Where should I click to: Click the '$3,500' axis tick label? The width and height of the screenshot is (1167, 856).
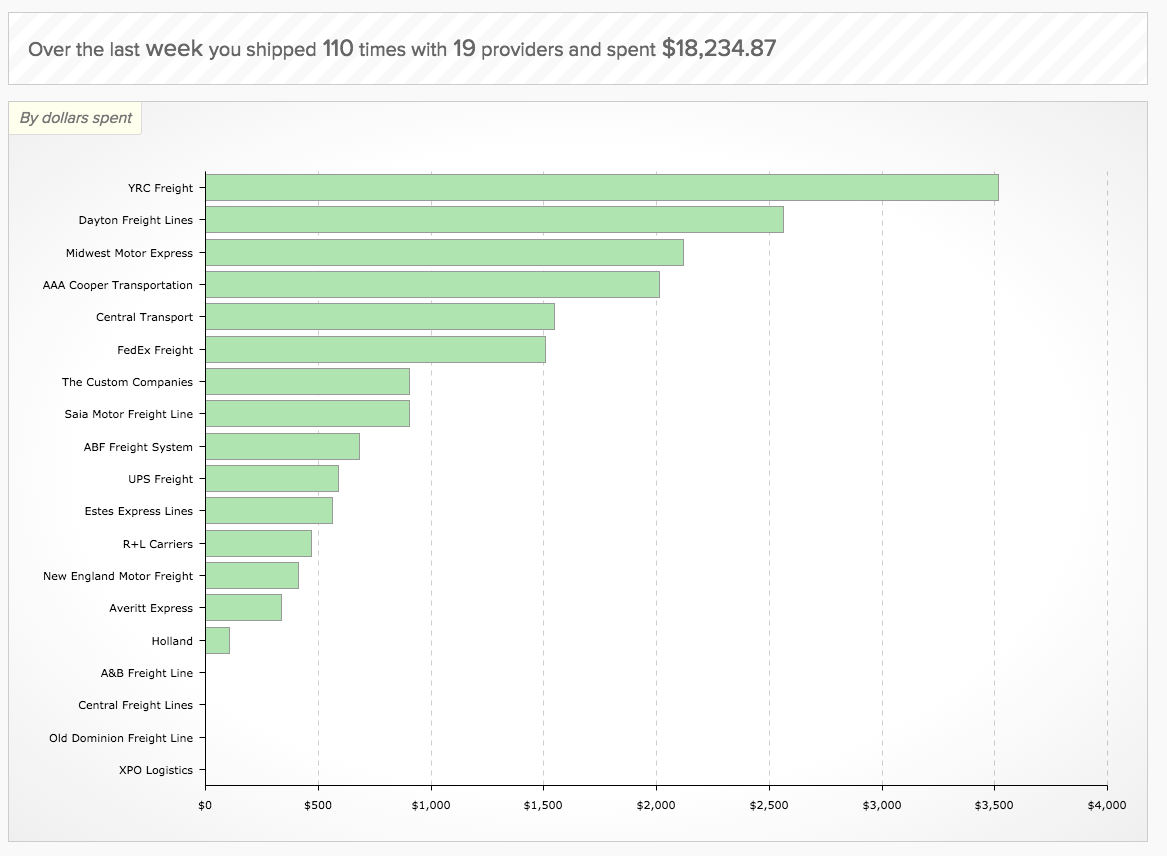[x=994, y=805]
